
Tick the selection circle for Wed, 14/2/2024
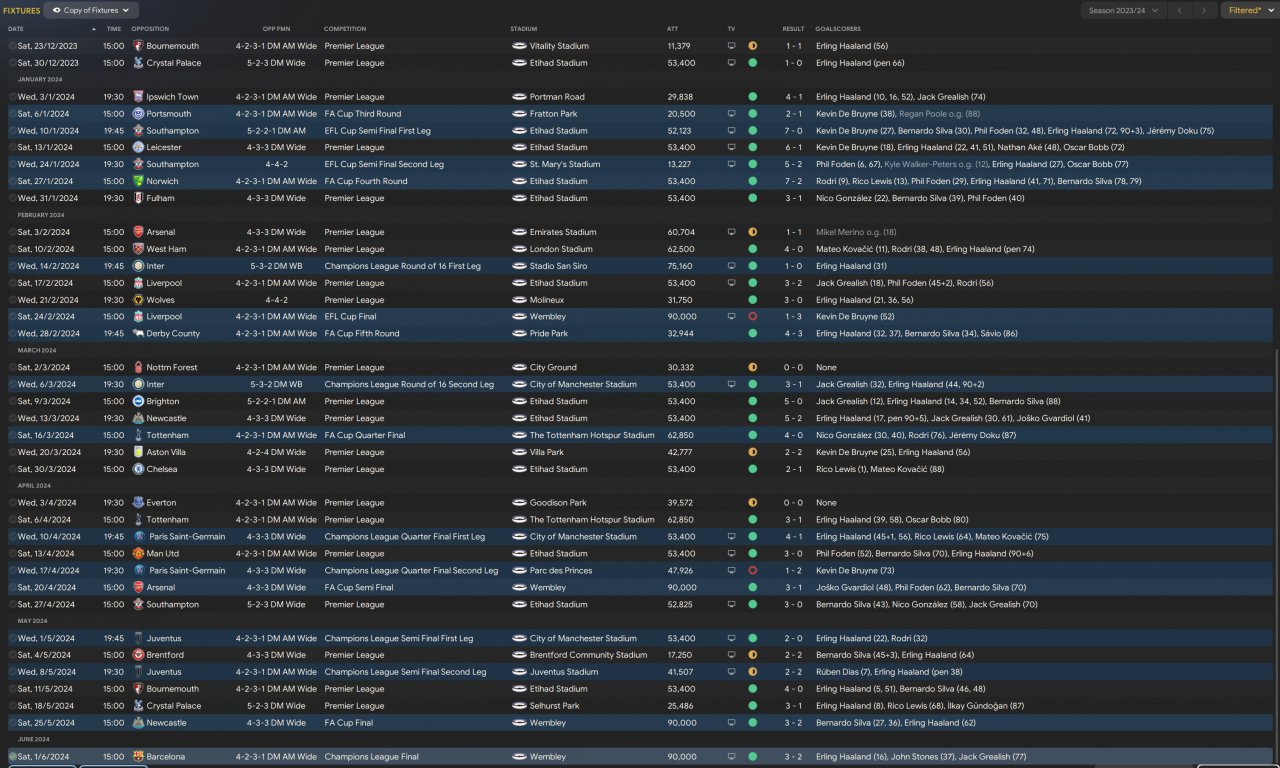[x=13, y=266]
